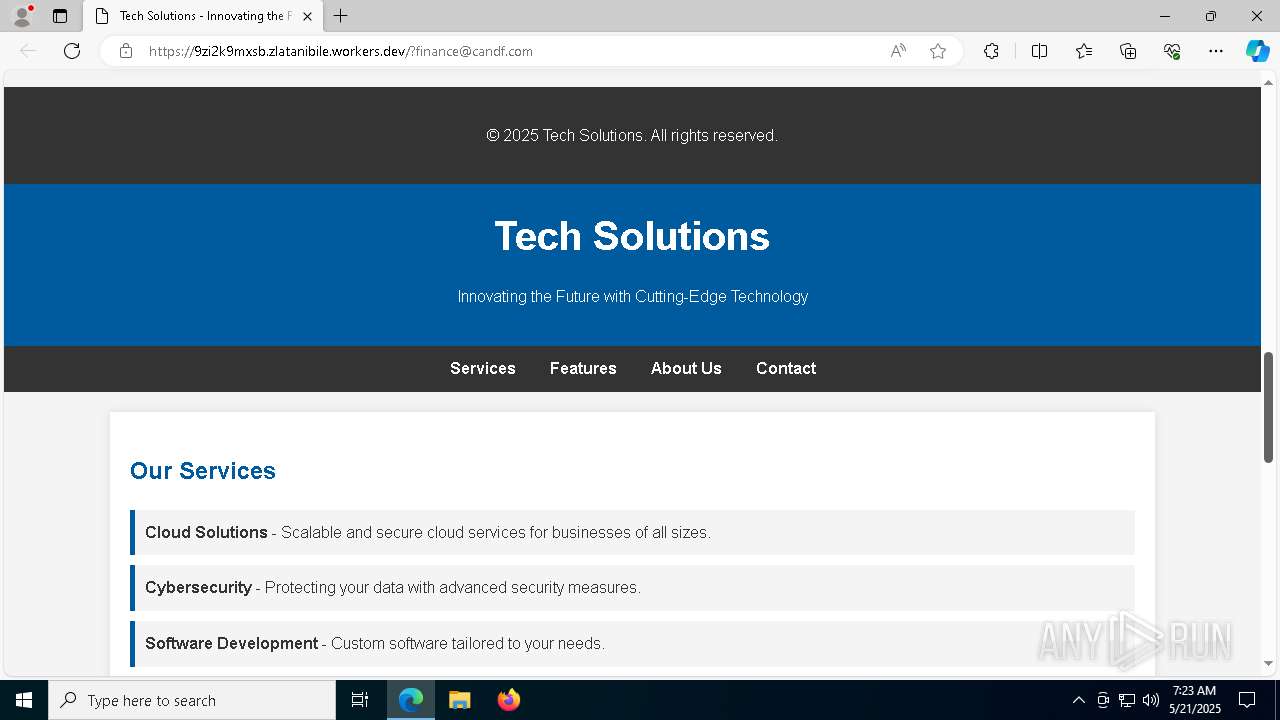This screenshot has width=1280, height=720.
Task: Click the scrollbar up arrow
Action: (x=1269, y=82)
